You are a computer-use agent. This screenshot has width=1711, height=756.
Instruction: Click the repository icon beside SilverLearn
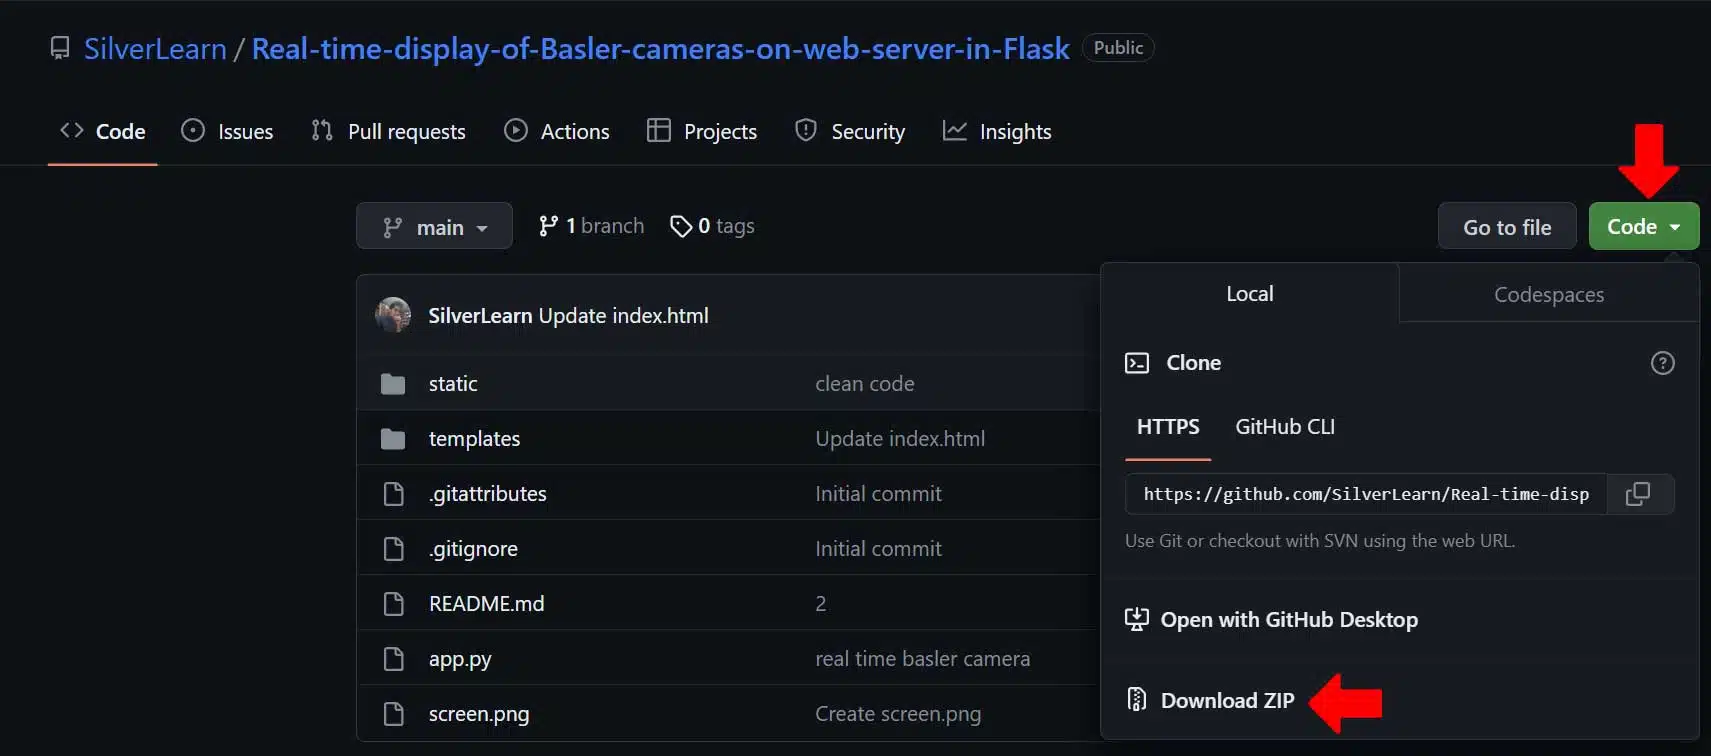pos(60,49)
